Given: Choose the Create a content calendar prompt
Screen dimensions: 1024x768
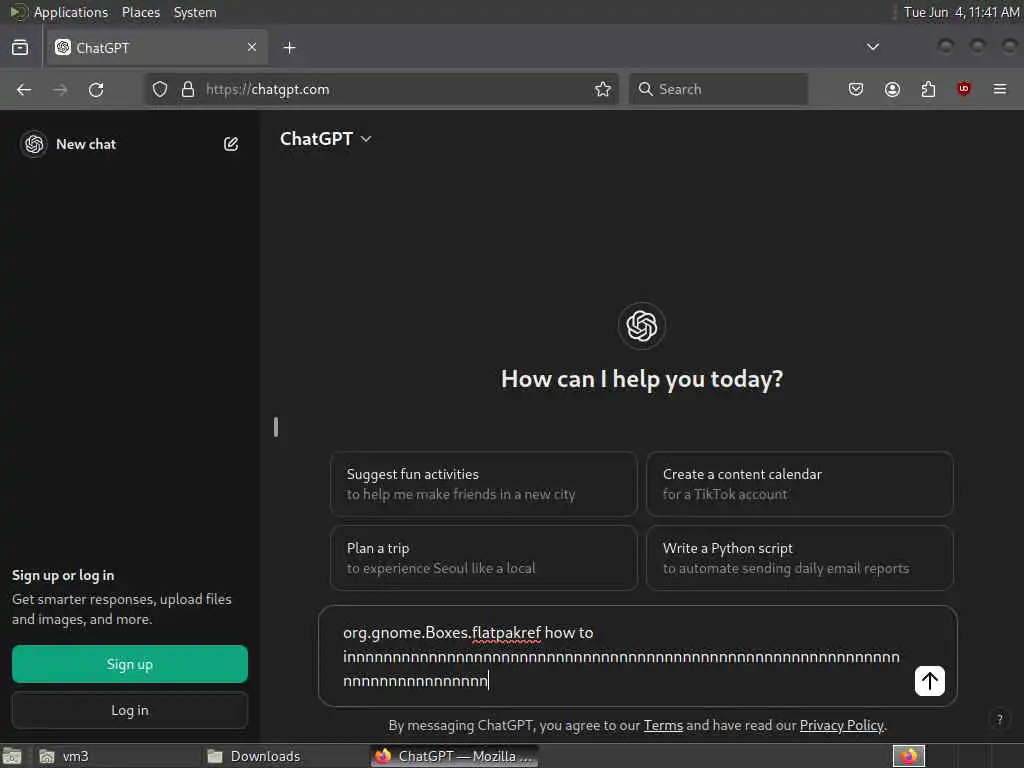Looking at the screenshot, I should coord(799,484).
